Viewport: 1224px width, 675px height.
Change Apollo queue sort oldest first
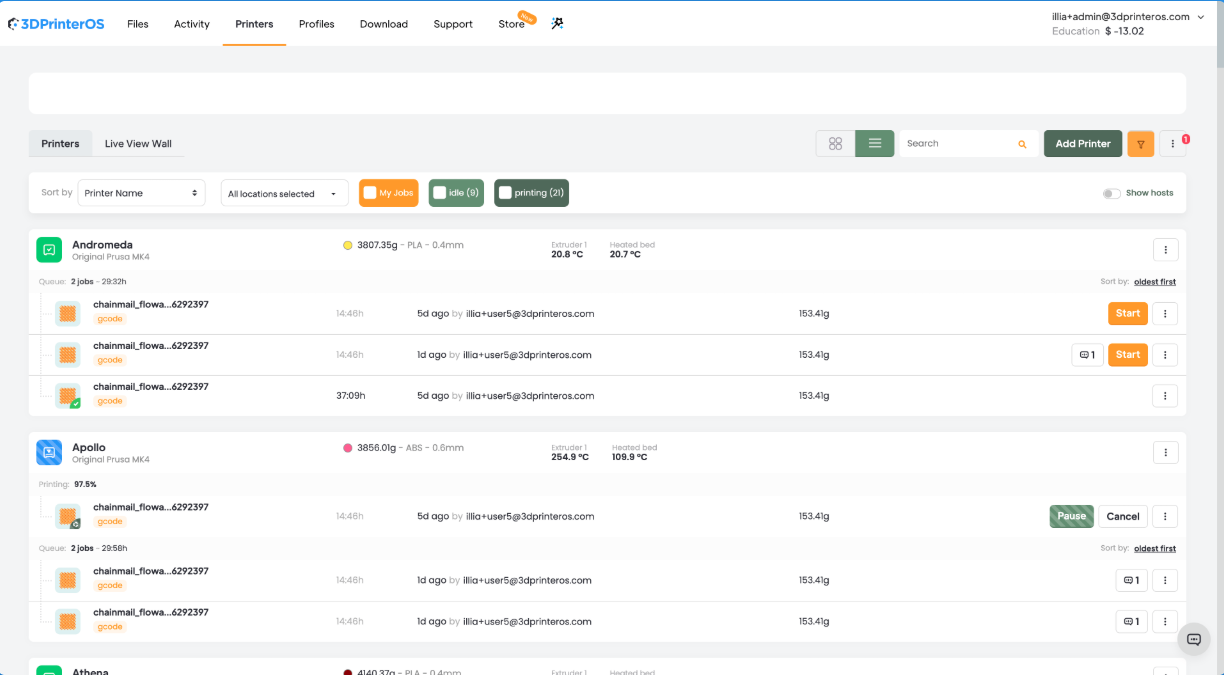(x=1155, y=549)
